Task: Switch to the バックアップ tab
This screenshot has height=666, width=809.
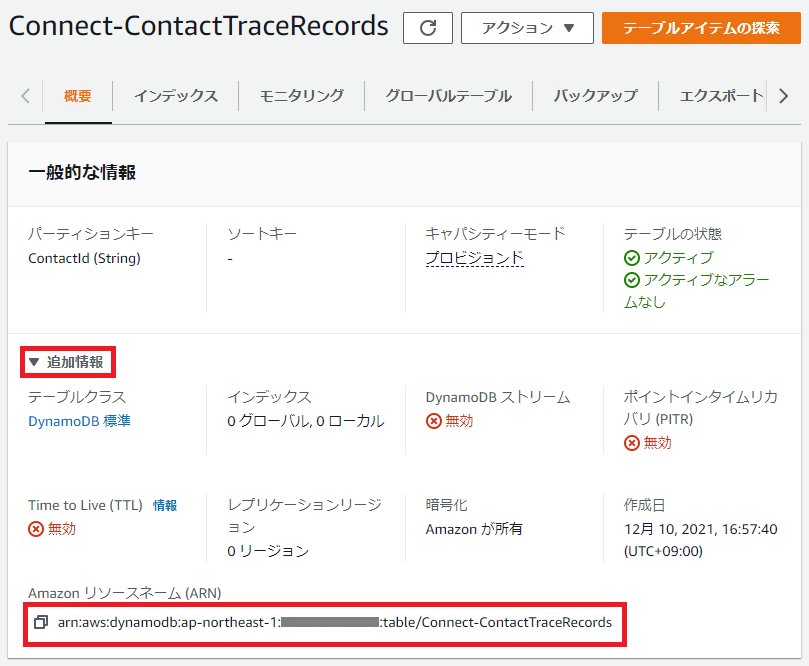Action: click(x=595, y=96)
